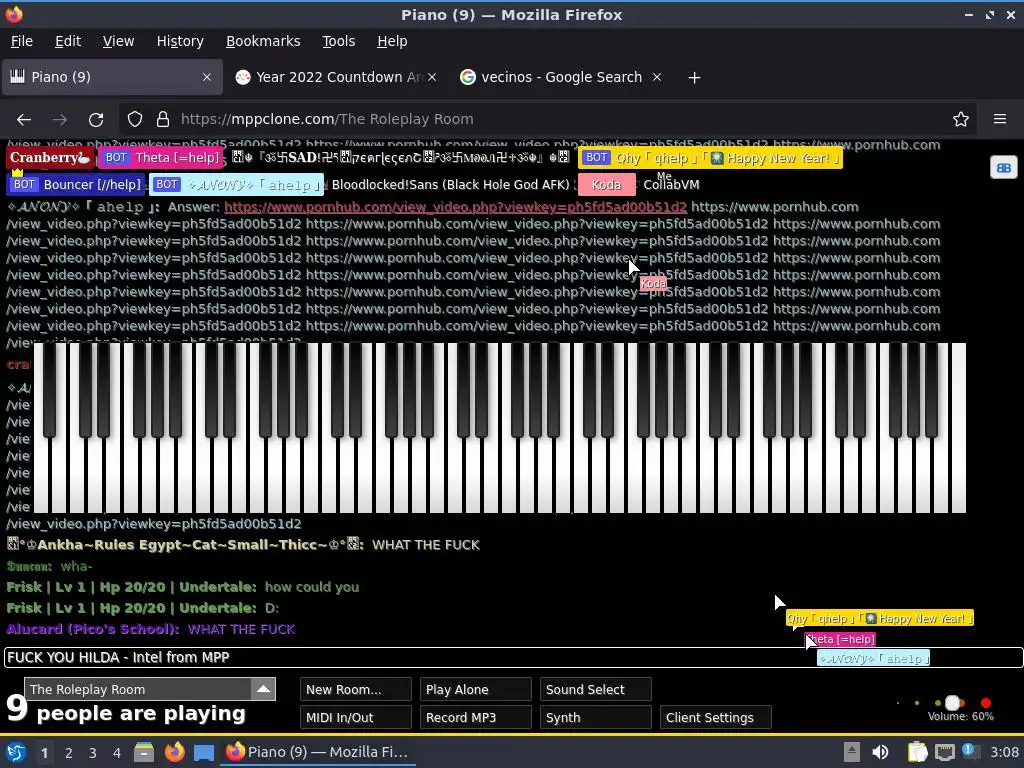
Task: Switch to workspace 4 on taskbar
Action: point(117,753)
